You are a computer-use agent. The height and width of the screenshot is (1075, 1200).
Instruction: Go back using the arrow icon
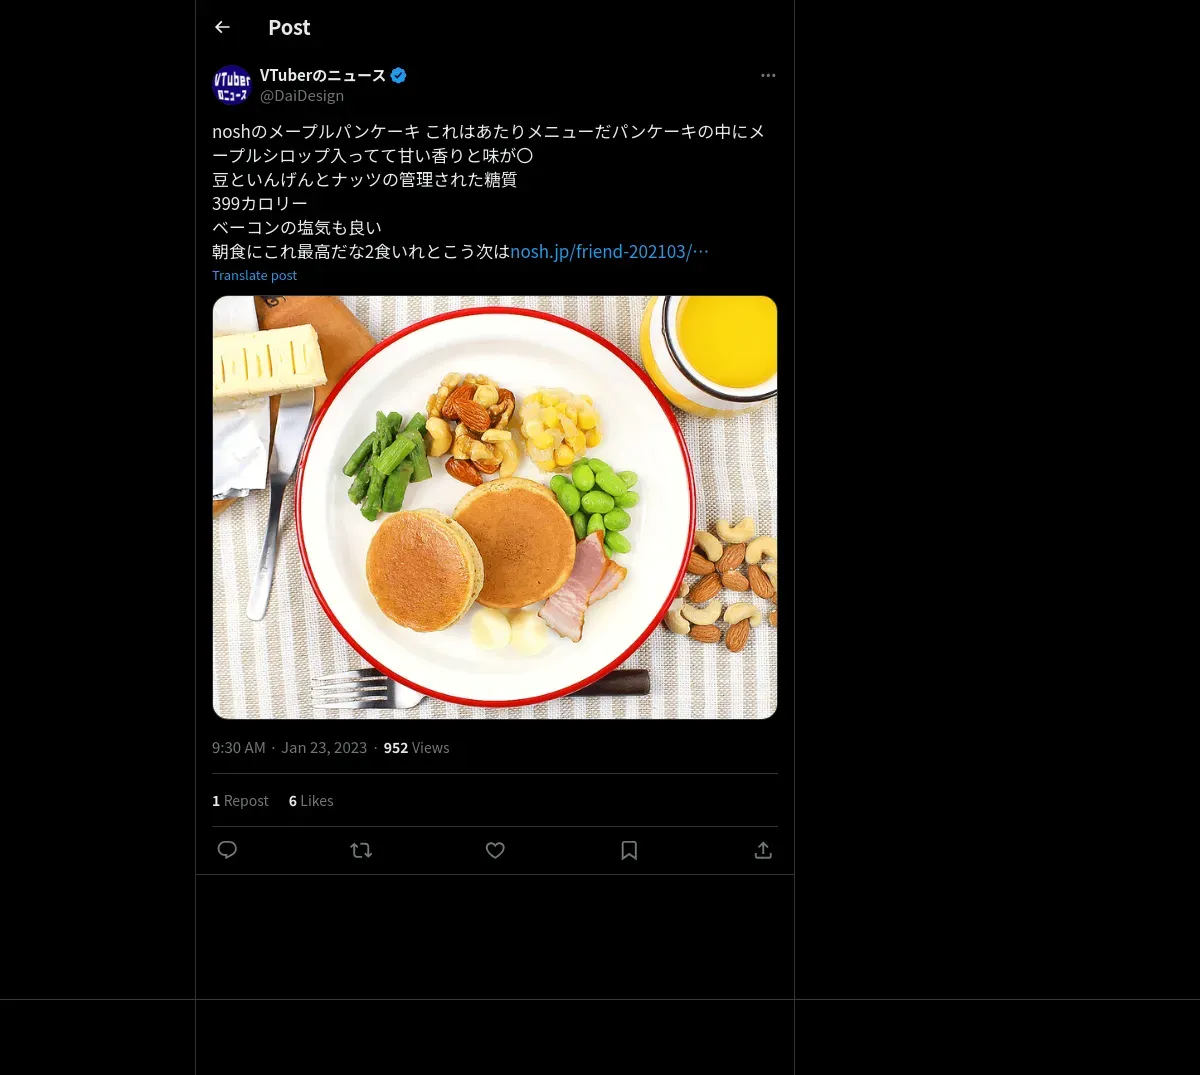click(223, 27)
